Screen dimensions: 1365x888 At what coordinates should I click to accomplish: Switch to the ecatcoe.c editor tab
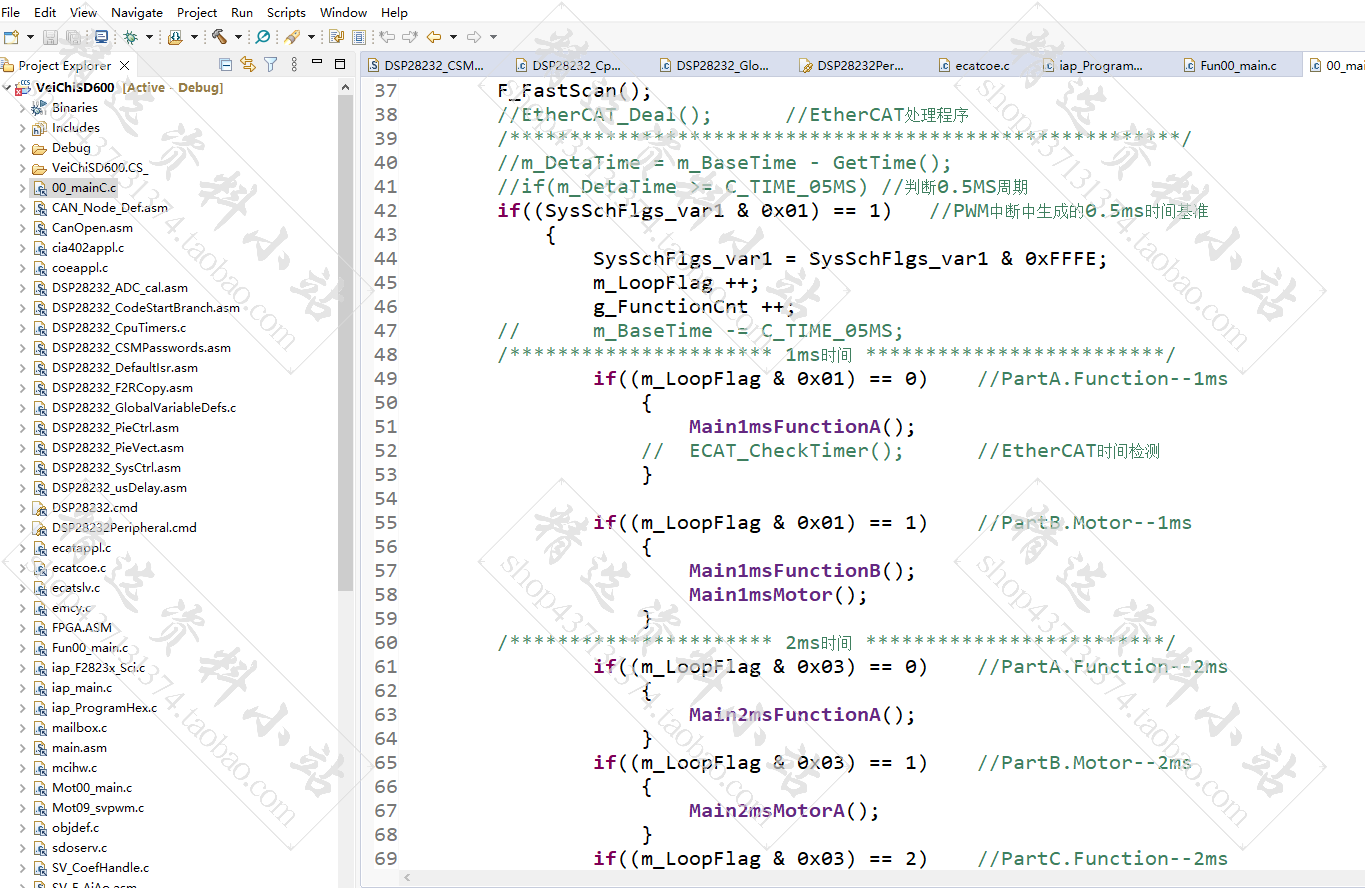tap(975, 65)
